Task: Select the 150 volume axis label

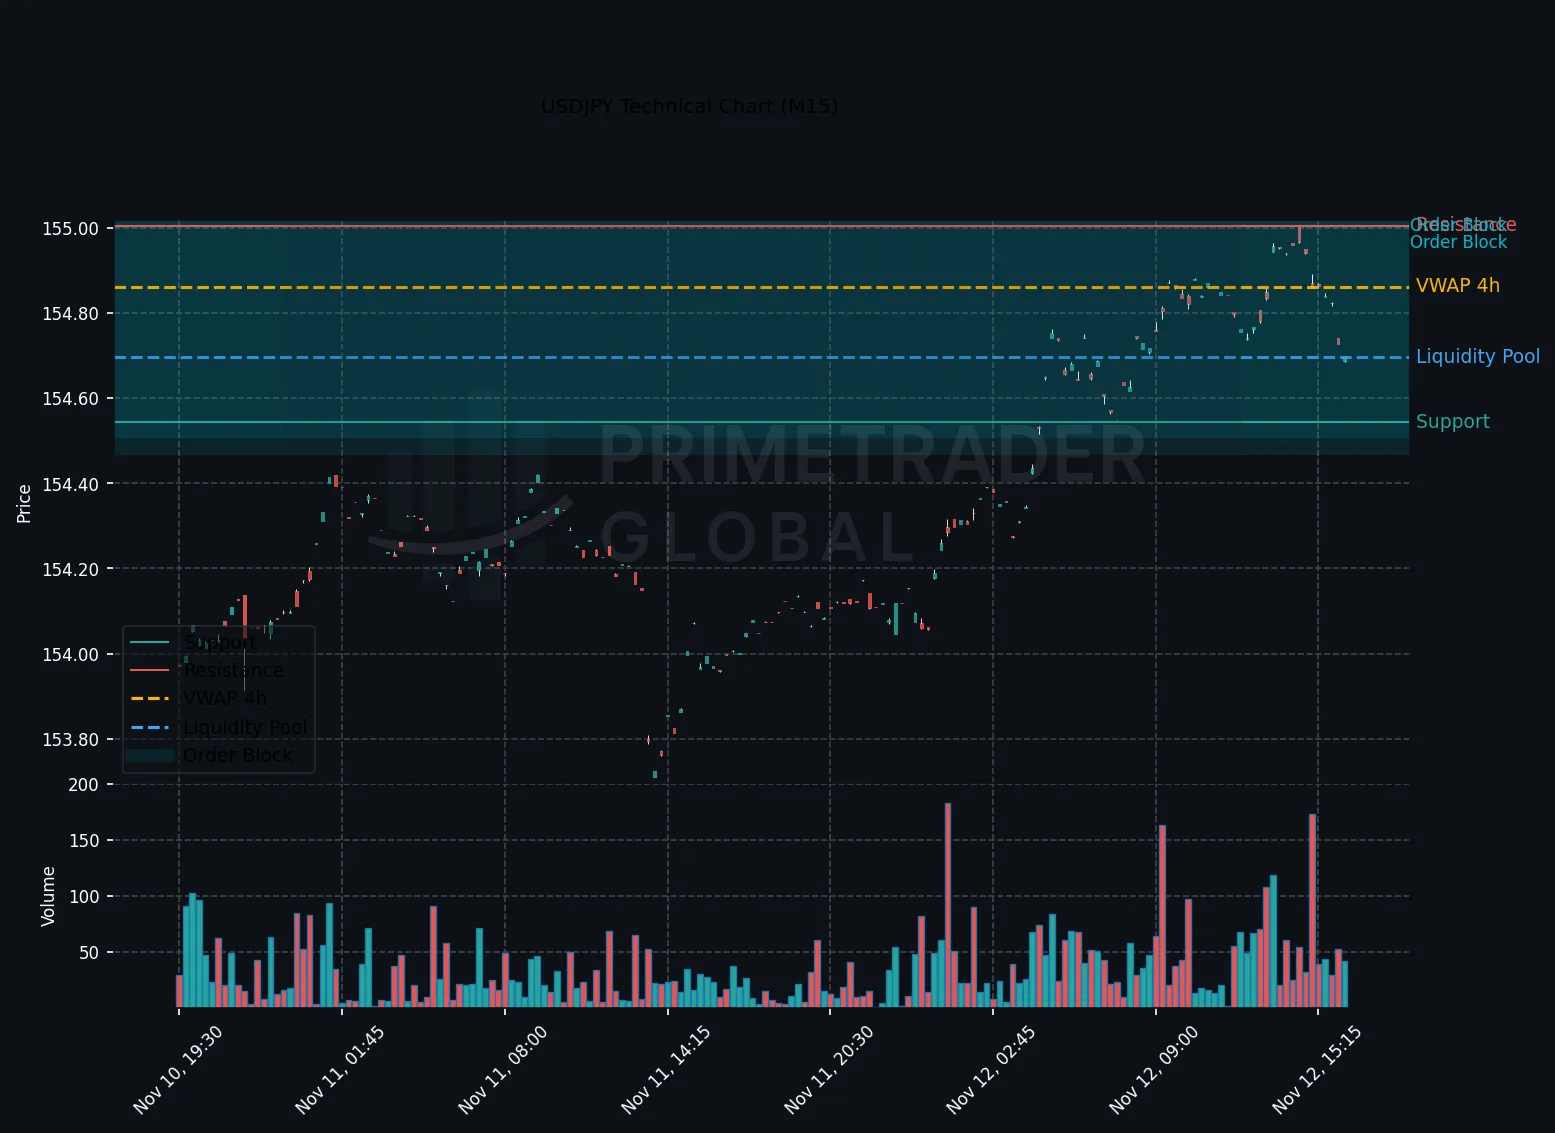Action: pos(84,841)
